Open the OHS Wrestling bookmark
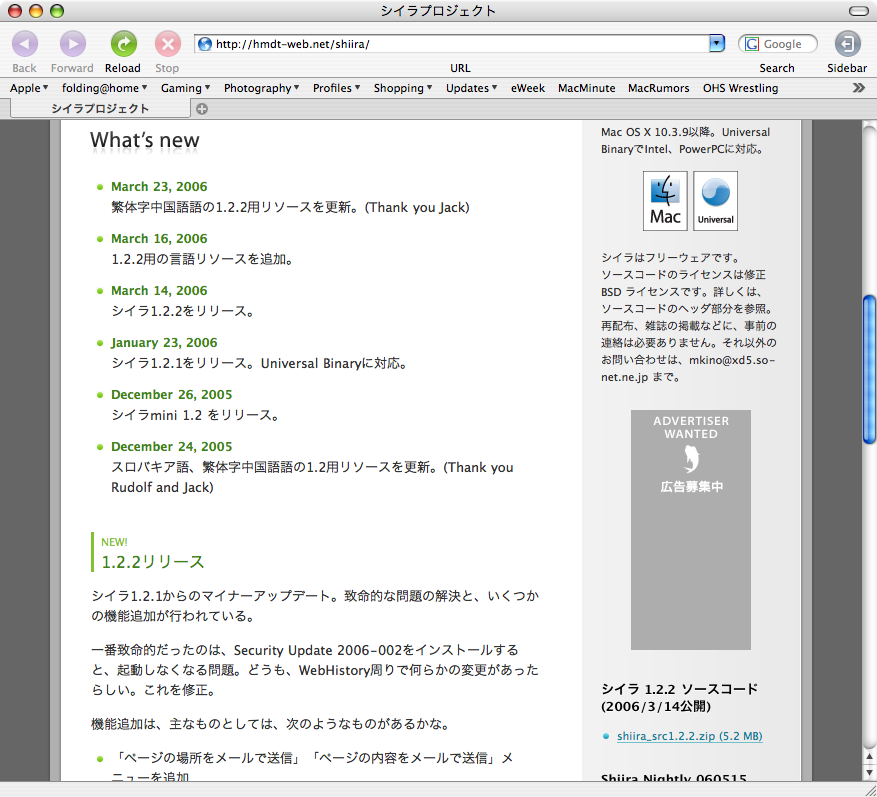 pos(740,88)
